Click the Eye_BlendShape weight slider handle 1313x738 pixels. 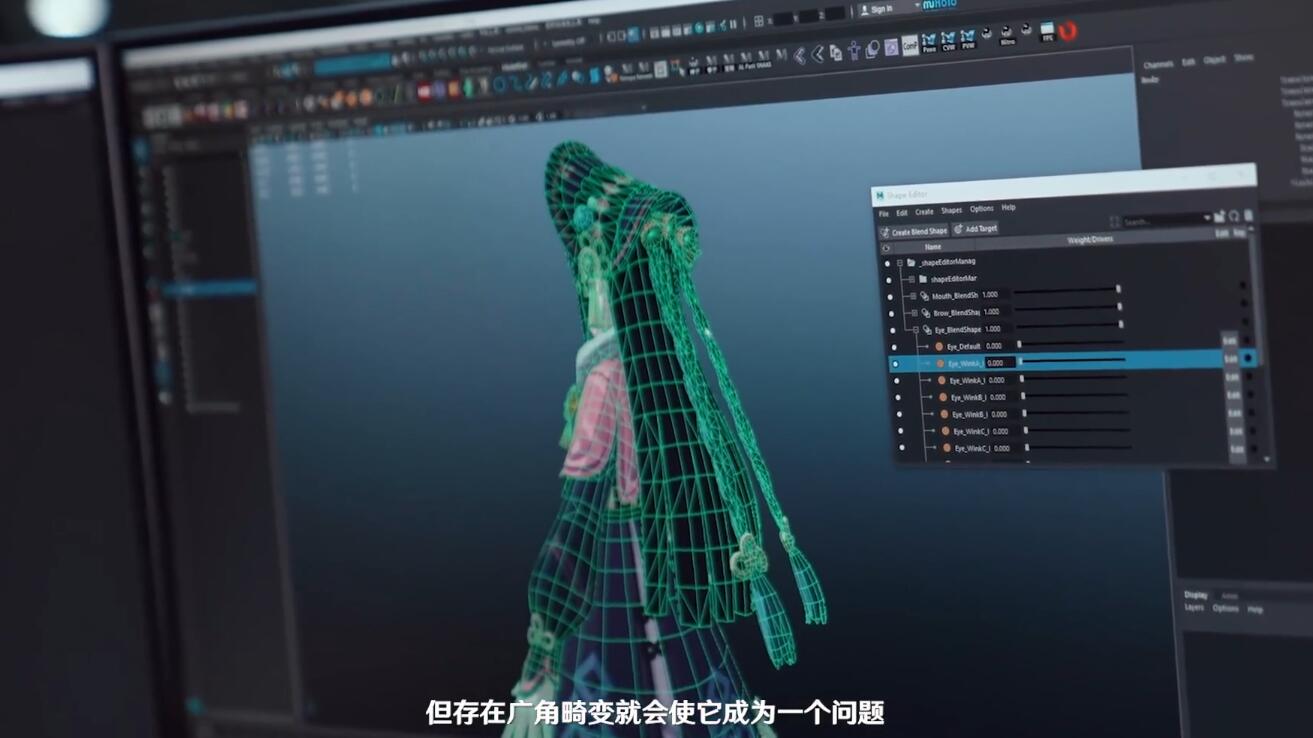pos(1120,324)
